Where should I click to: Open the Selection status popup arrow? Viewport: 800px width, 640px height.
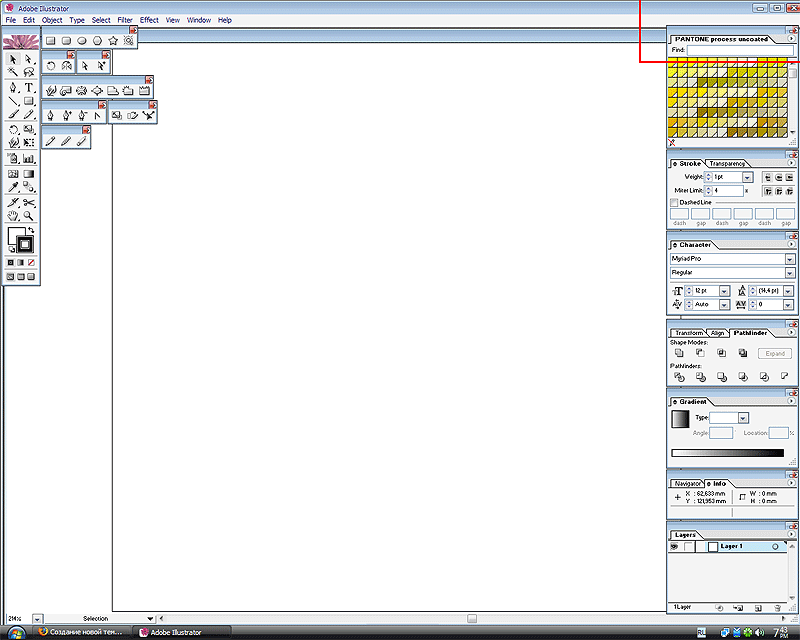point(150,619)
